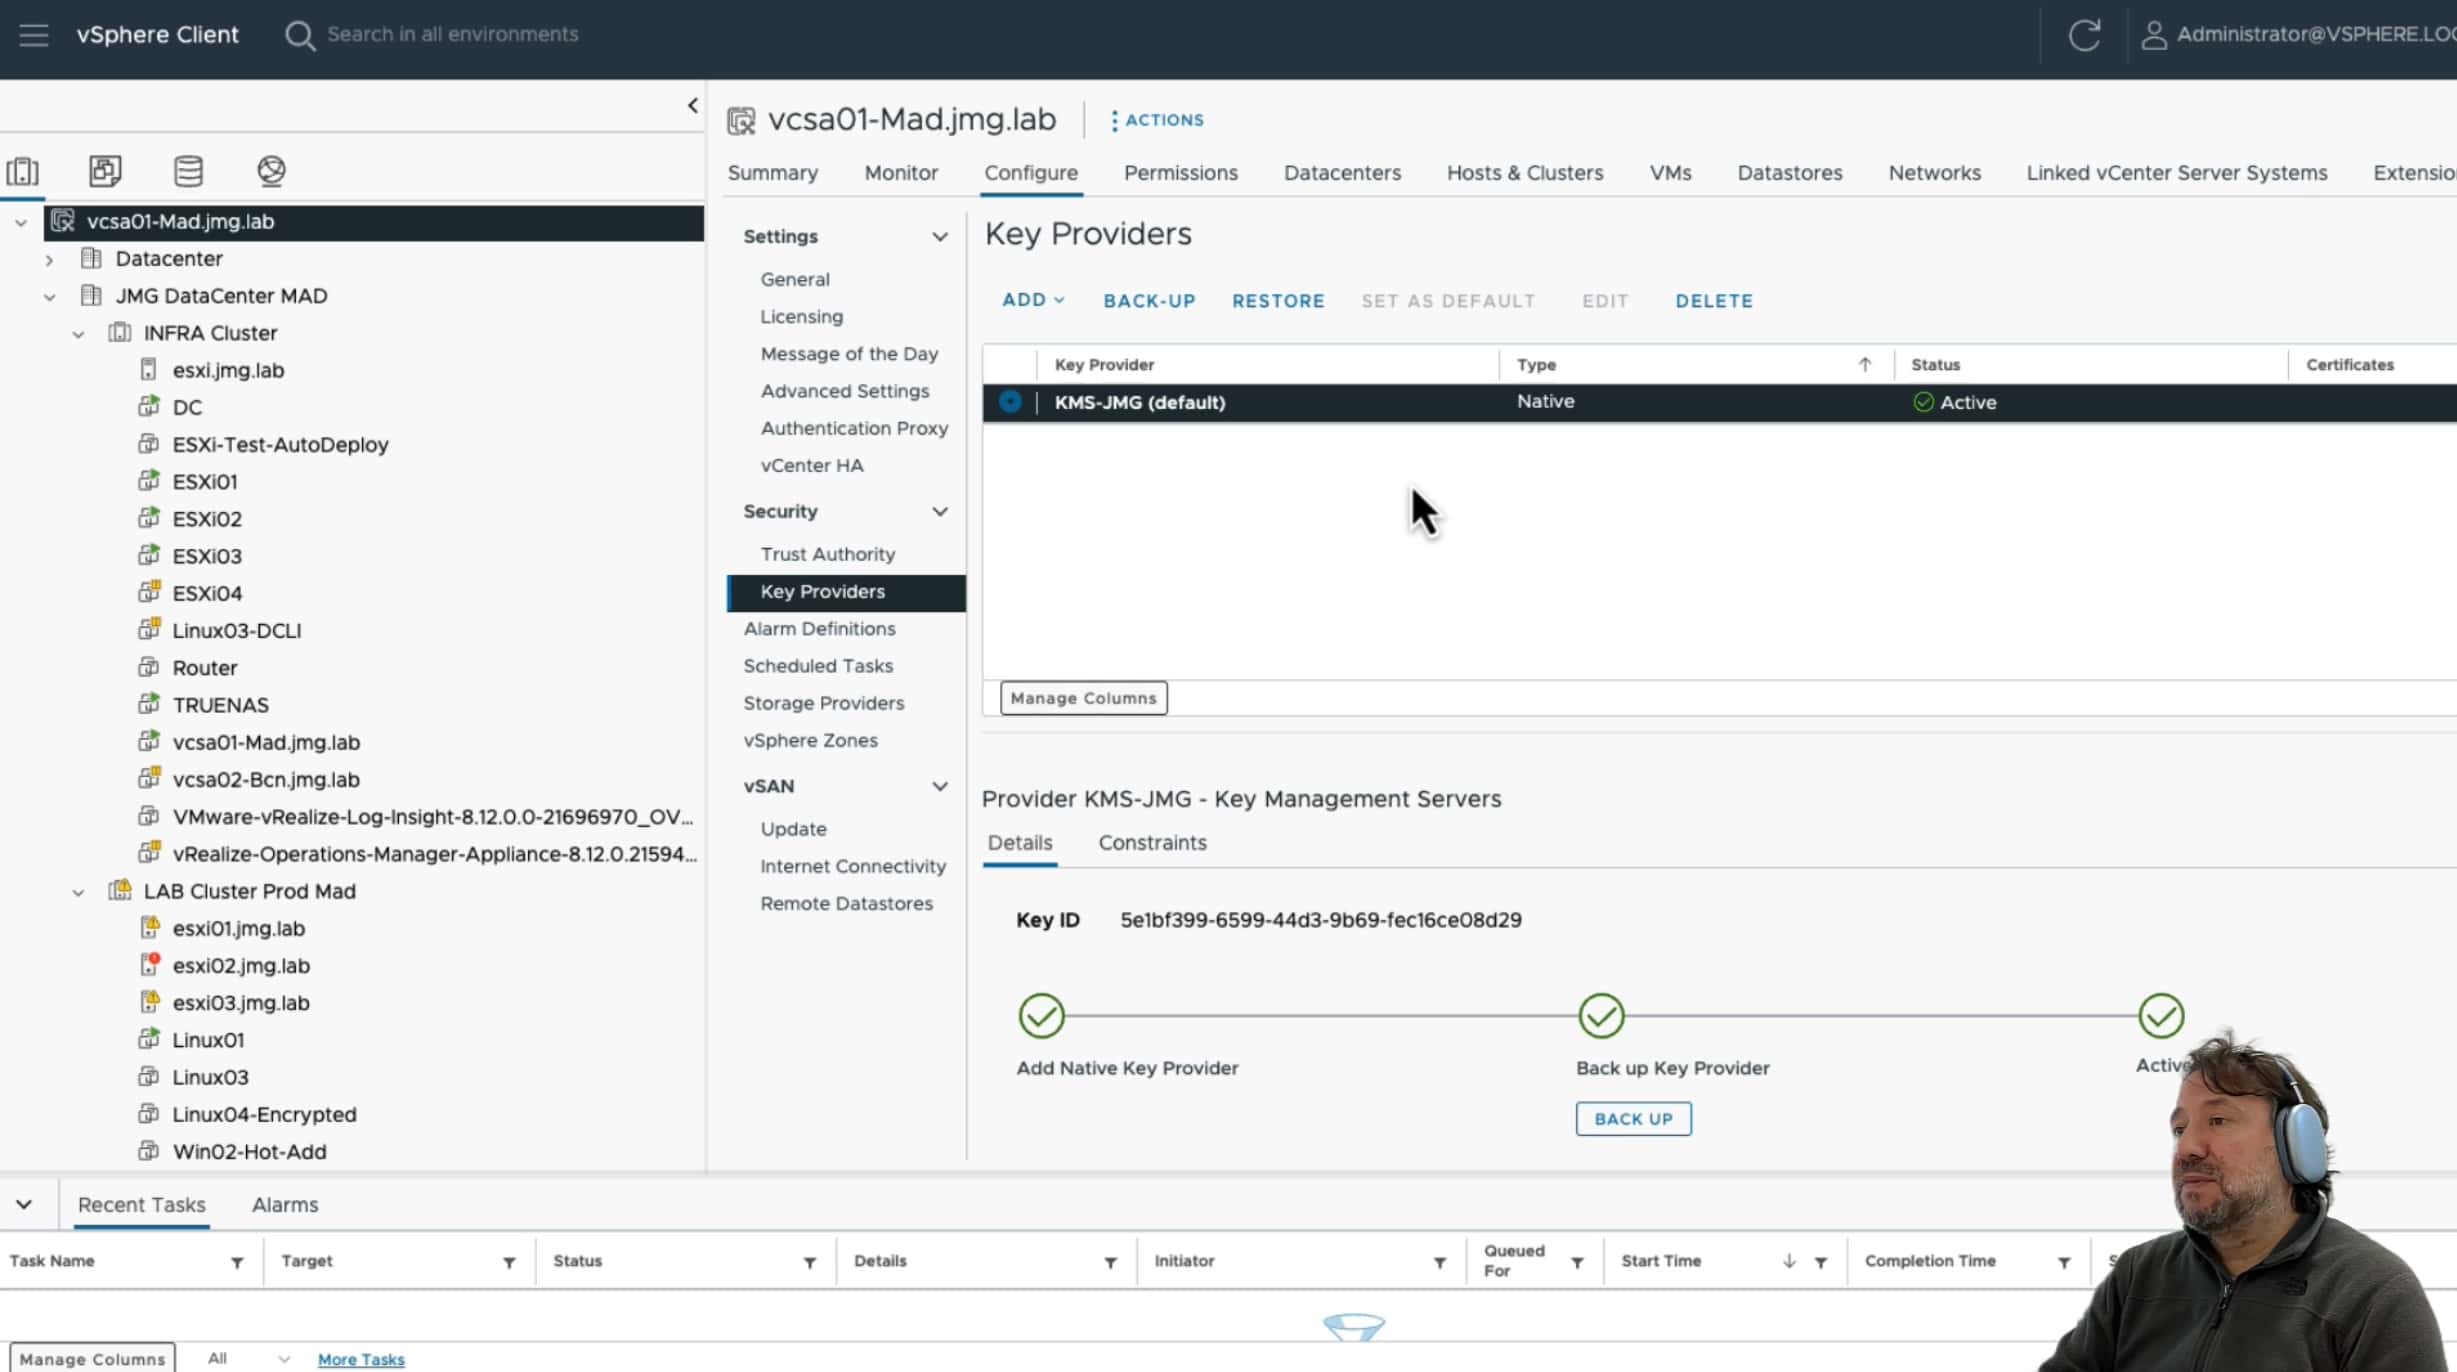Open Advanced Settings
2457x1372 pixels.
point(844,392)
